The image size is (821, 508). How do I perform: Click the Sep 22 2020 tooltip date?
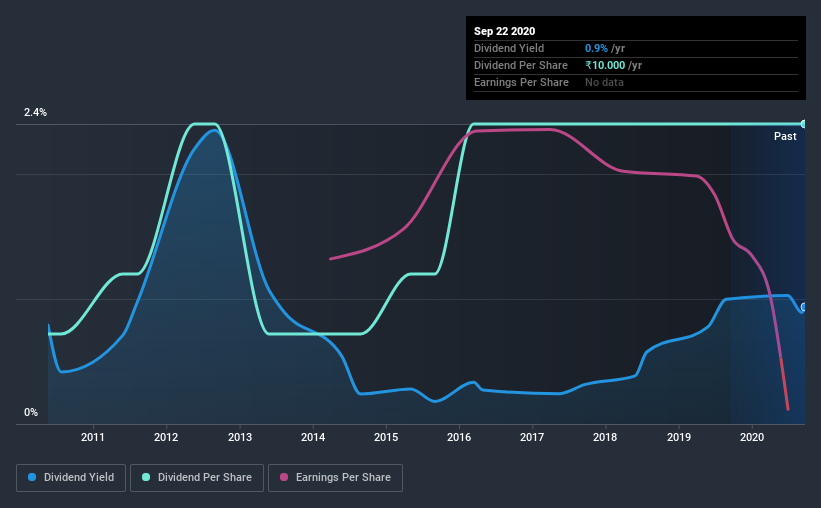click(504, 31)
